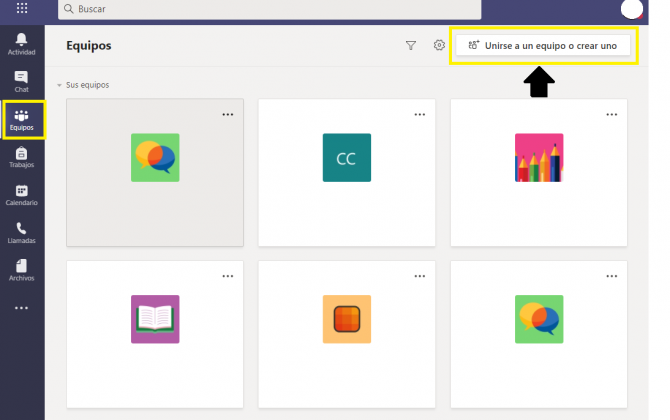The image size is (670, 420).
Task: Open the colored pencils team tile
Action: coord(539,173)
